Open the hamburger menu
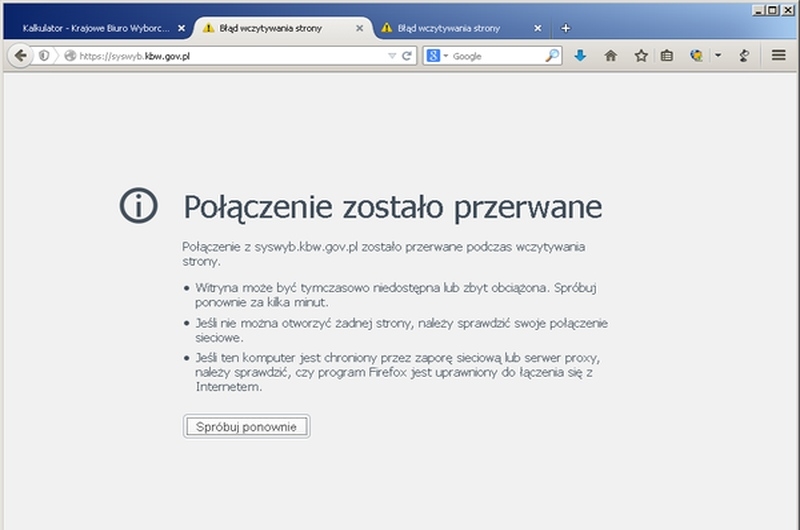 pos(779,55)
